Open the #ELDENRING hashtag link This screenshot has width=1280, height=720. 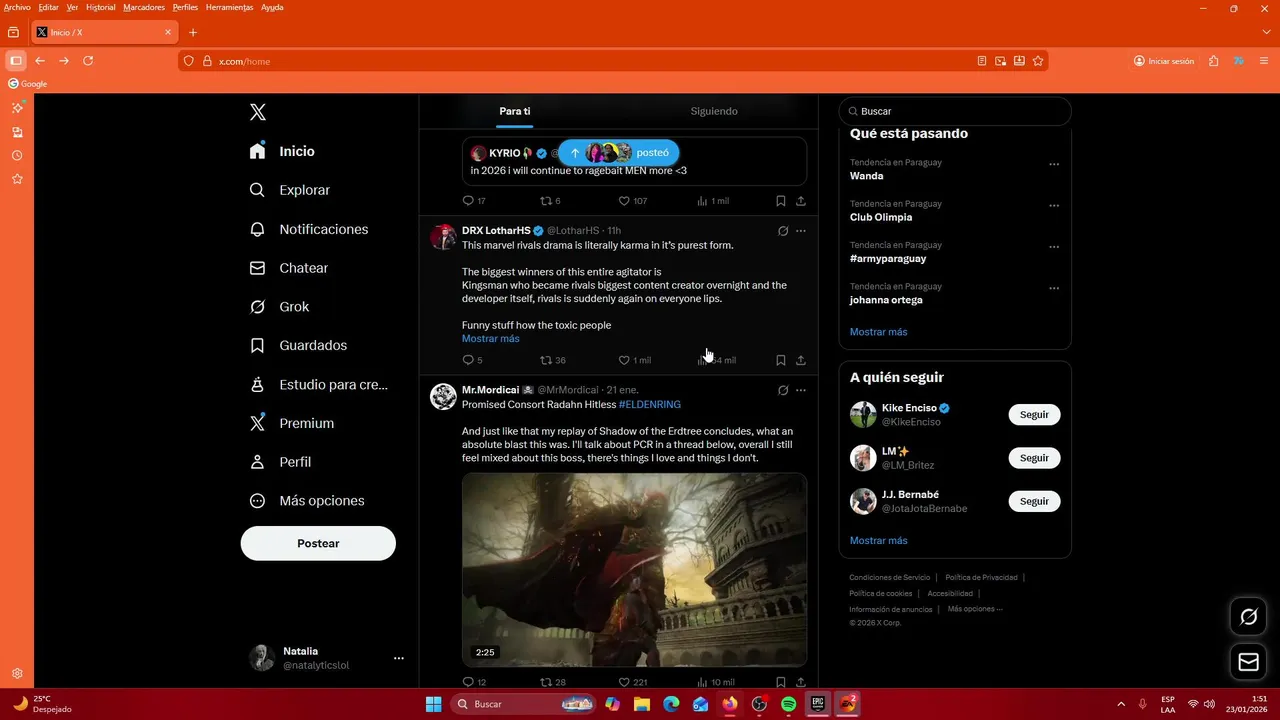pos(650,404)
